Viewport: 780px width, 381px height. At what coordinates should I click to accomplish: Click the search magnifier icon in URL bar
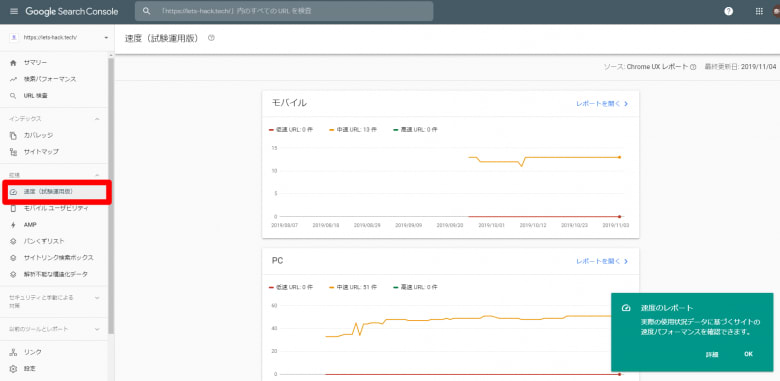tap(146, 11)
